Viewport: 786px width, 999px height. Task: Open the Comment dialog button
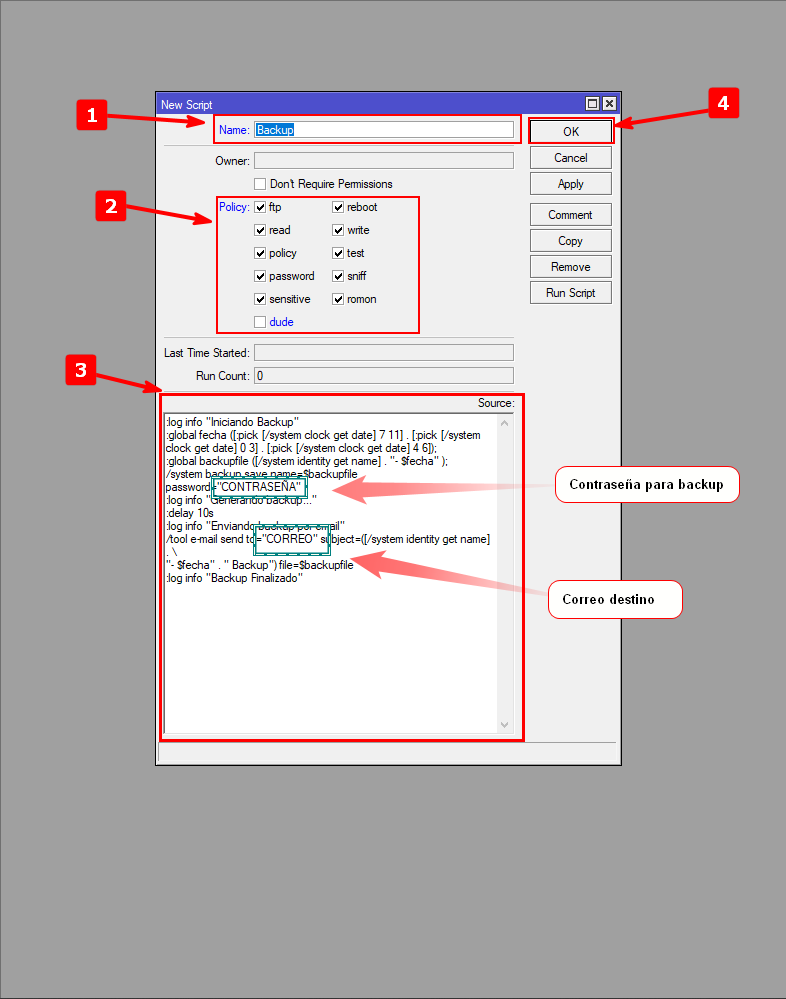[570, 215]
